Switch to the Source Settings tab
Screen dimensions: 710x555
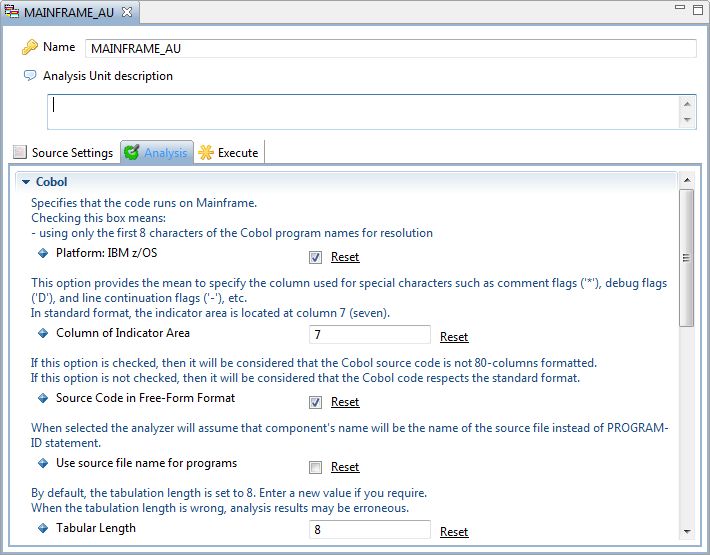coord(63,153)
